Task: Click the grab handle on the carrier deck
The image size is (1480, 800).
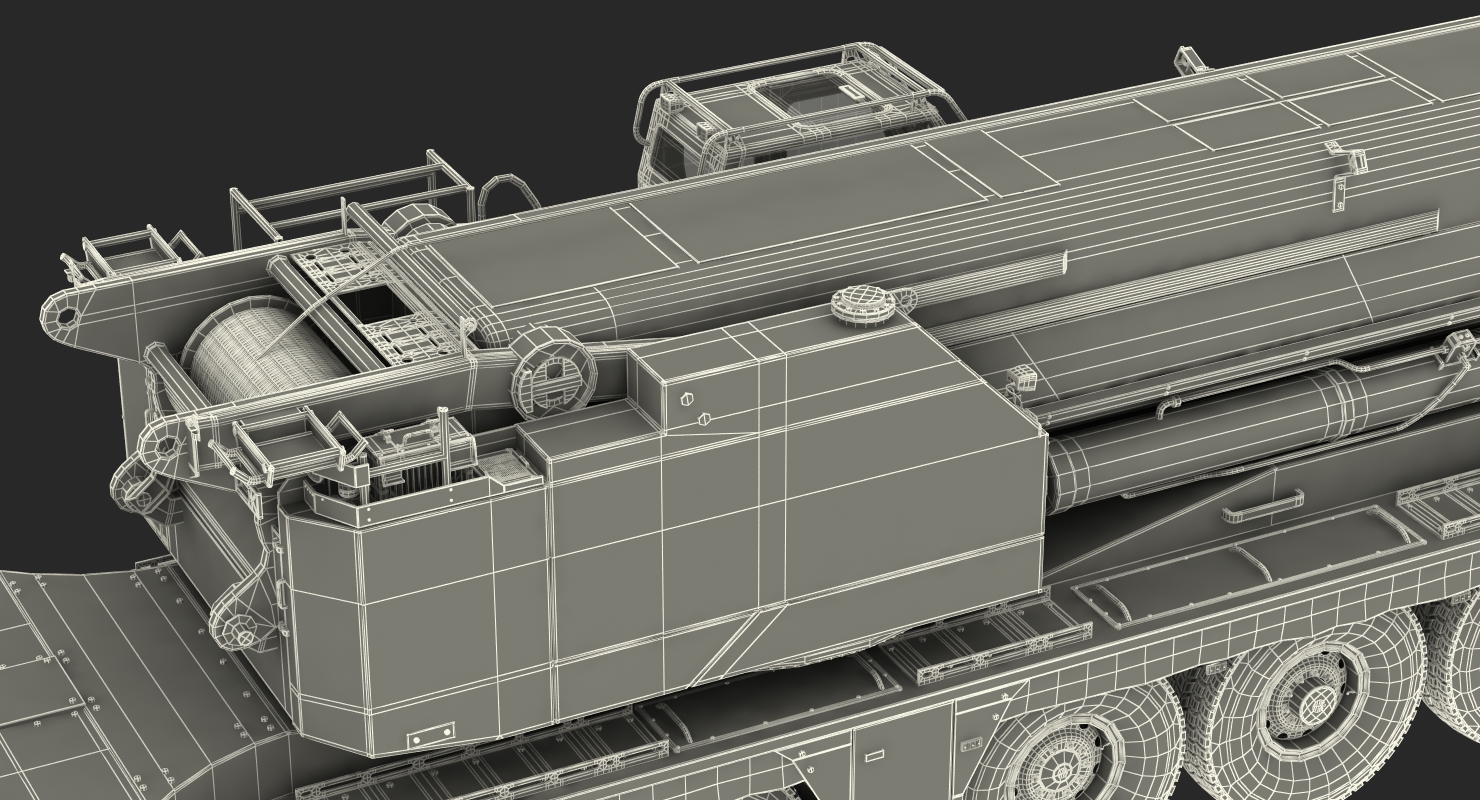Action: [x=1265, y=504]
